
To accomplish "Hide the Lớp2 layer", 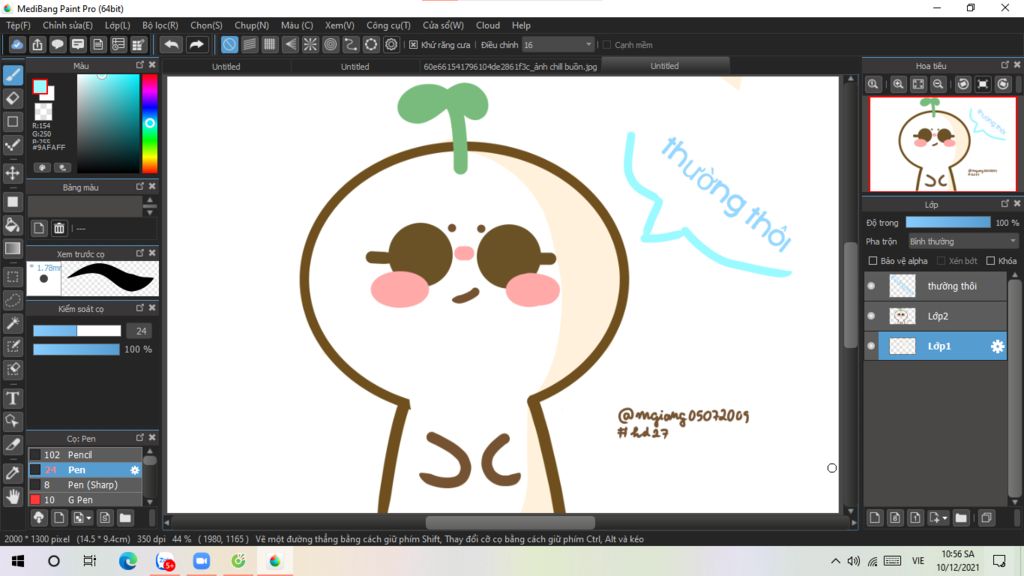I will pyautogui.click(x=871, y=316).
